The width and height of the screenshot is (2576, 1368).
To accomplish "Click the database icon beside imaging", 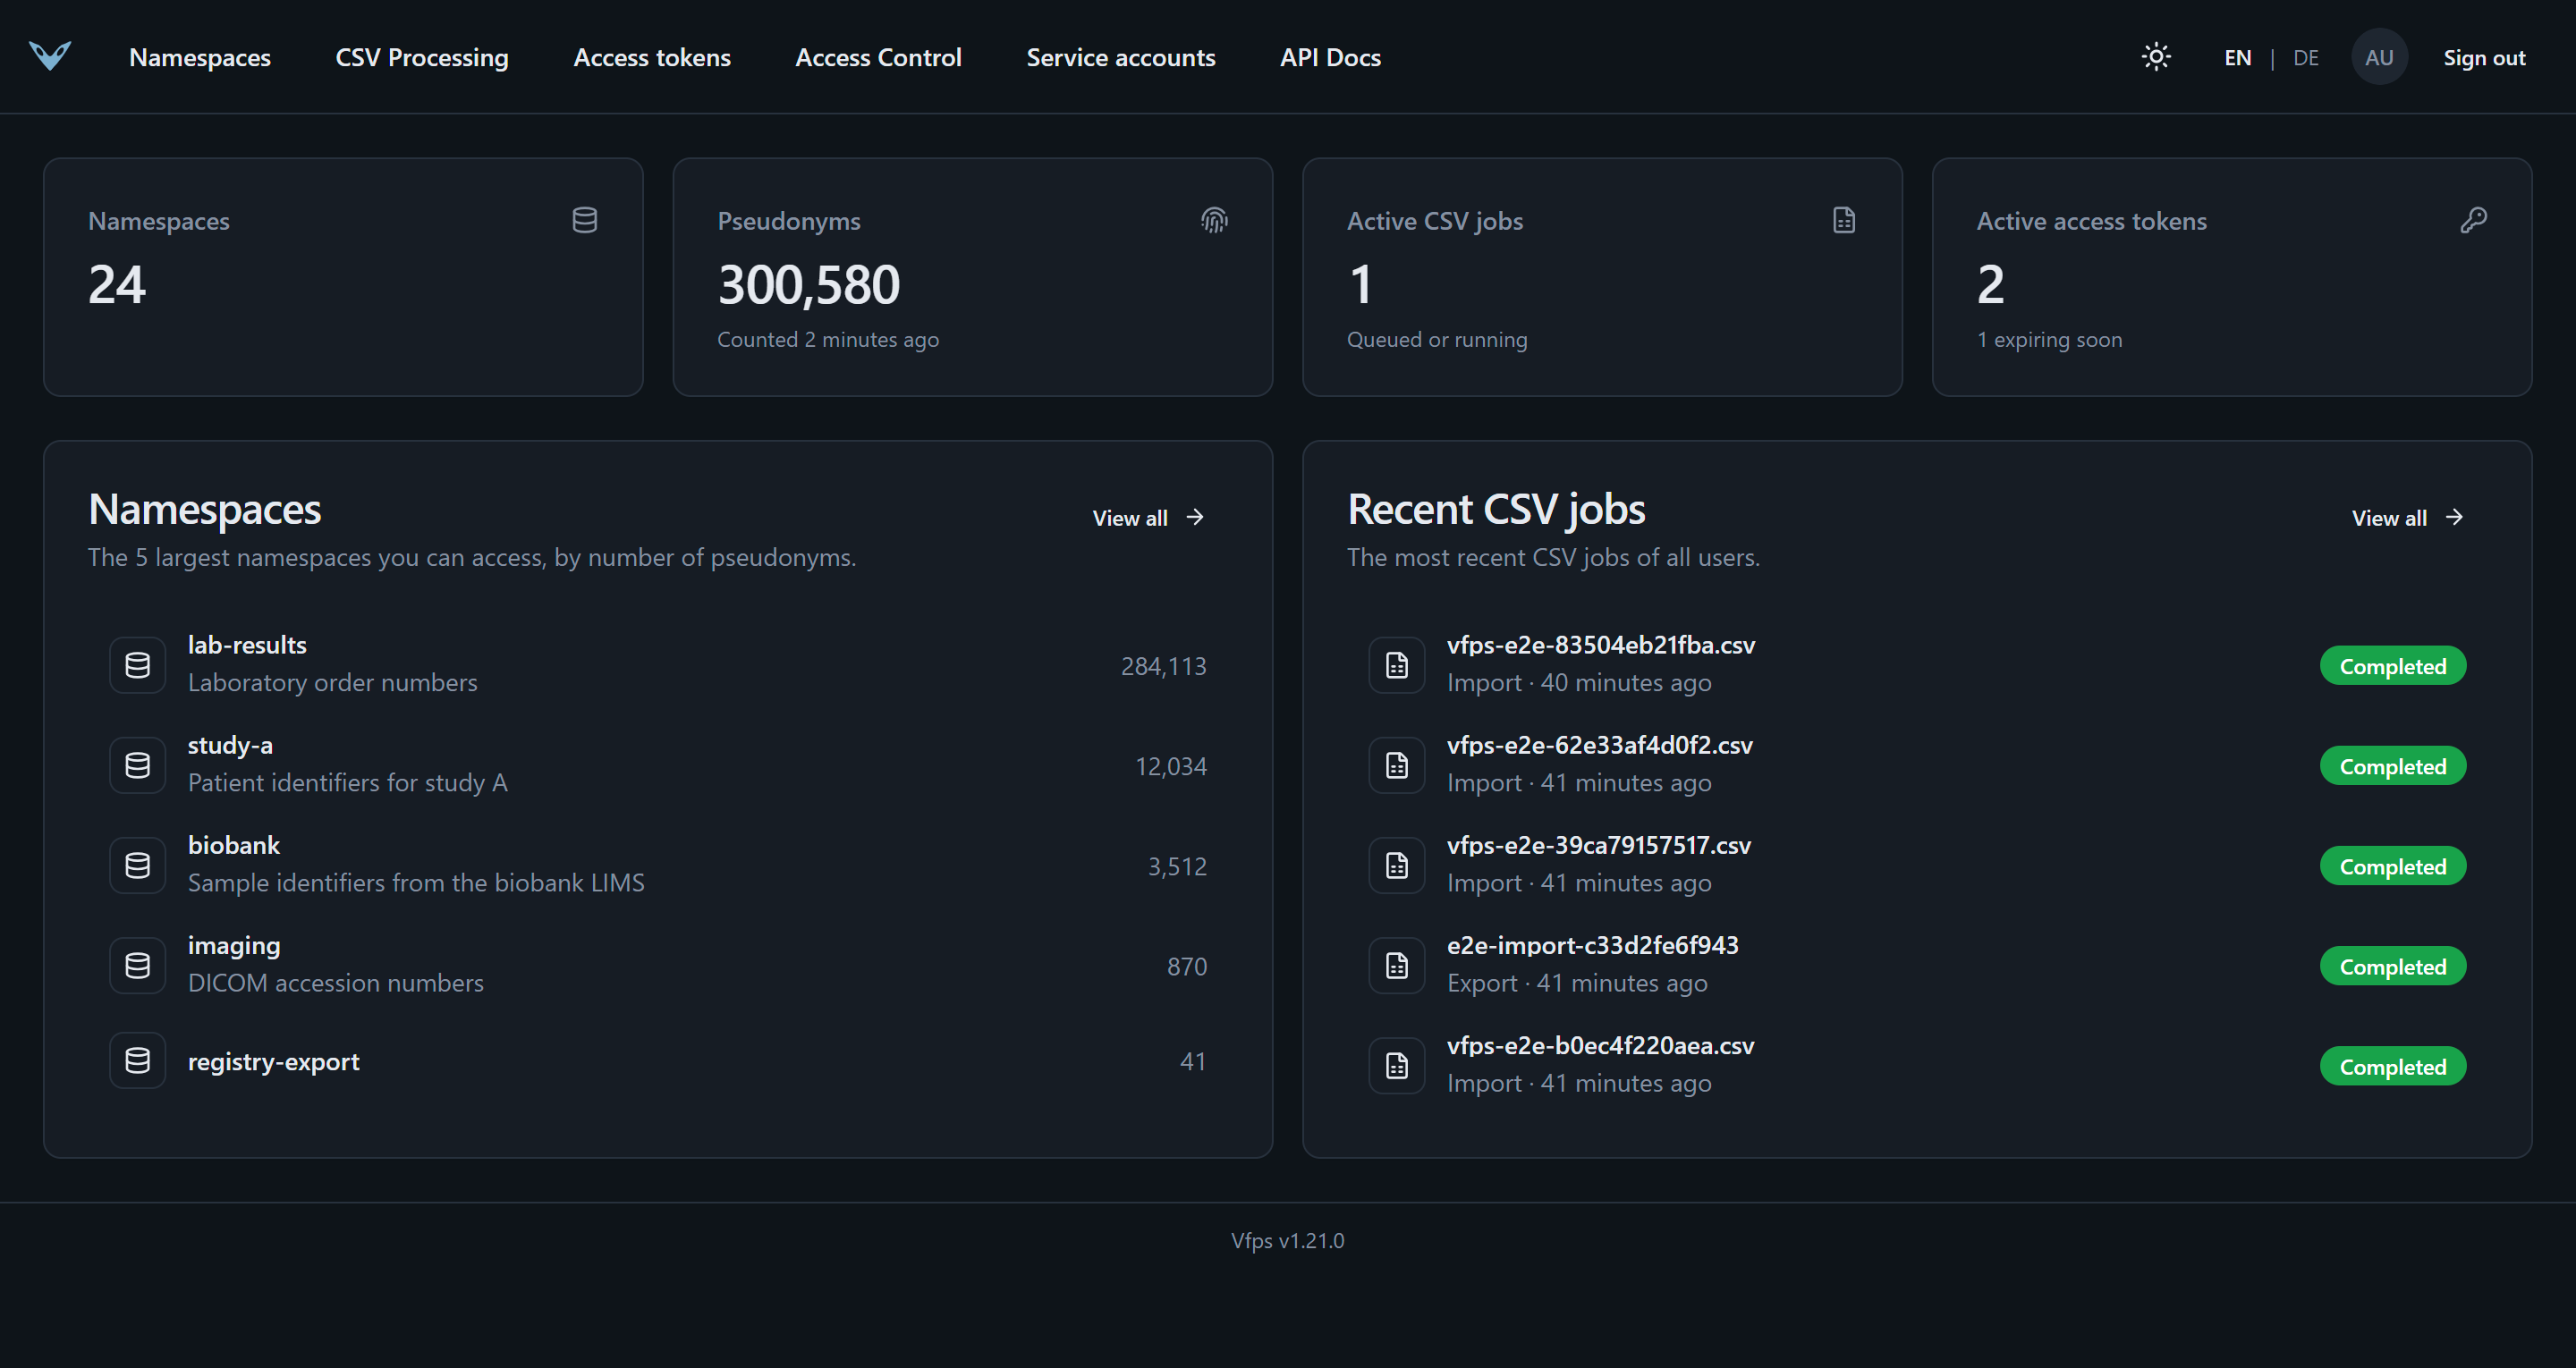I will point(138,965).
